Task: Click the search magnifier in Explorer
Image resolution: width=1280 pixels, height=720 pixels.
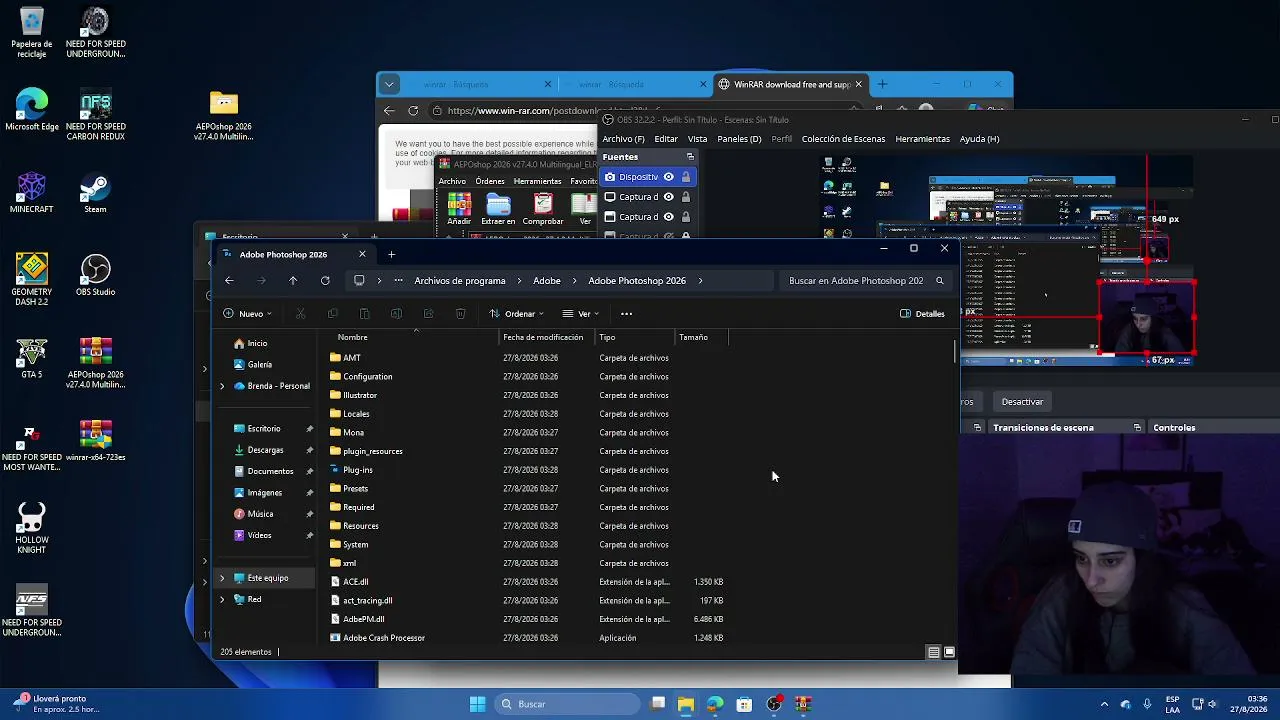Action: [x=939, y=281]
